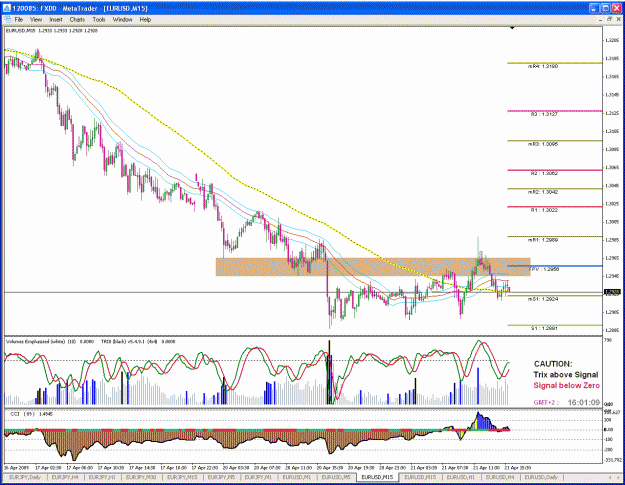Click the chart document icon beside File

[x=7, y=20]
